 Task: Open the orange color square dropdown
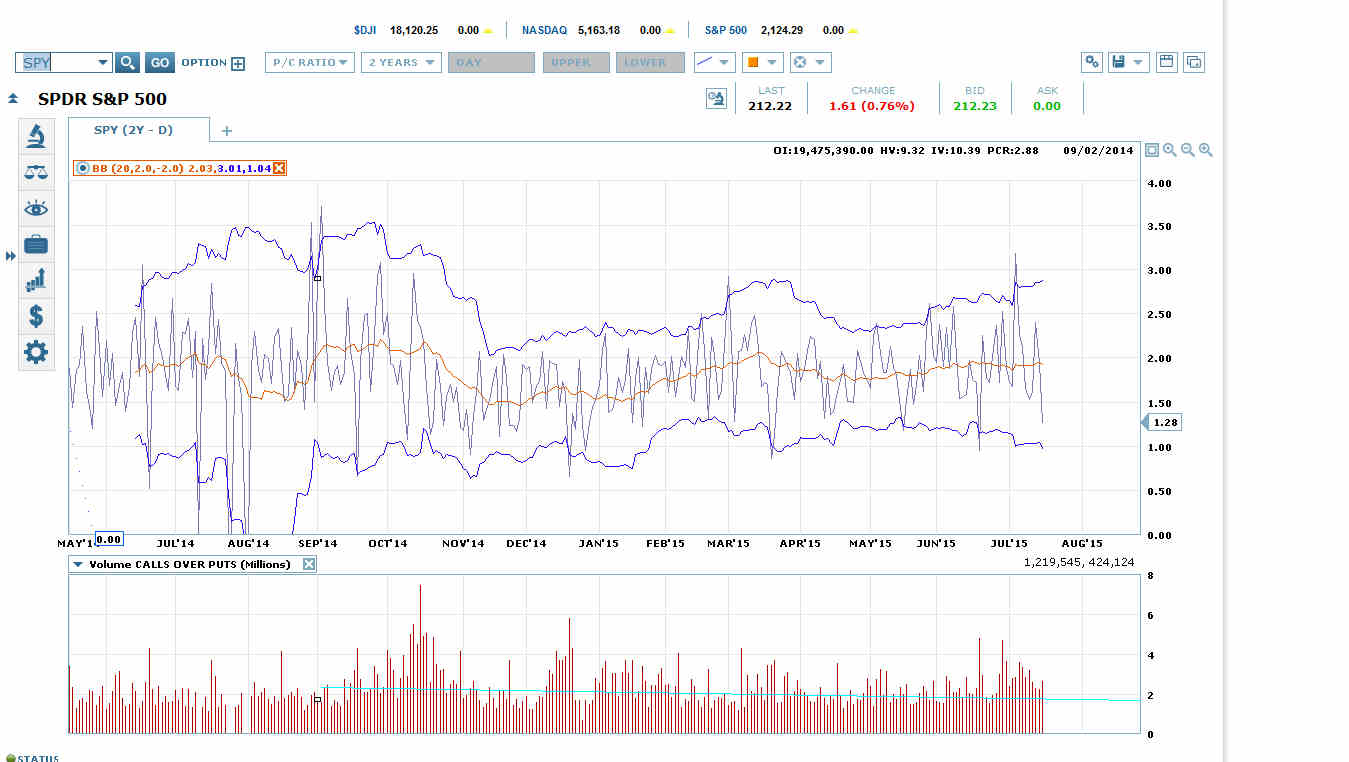pyautogui.click(x=761, y=62)
